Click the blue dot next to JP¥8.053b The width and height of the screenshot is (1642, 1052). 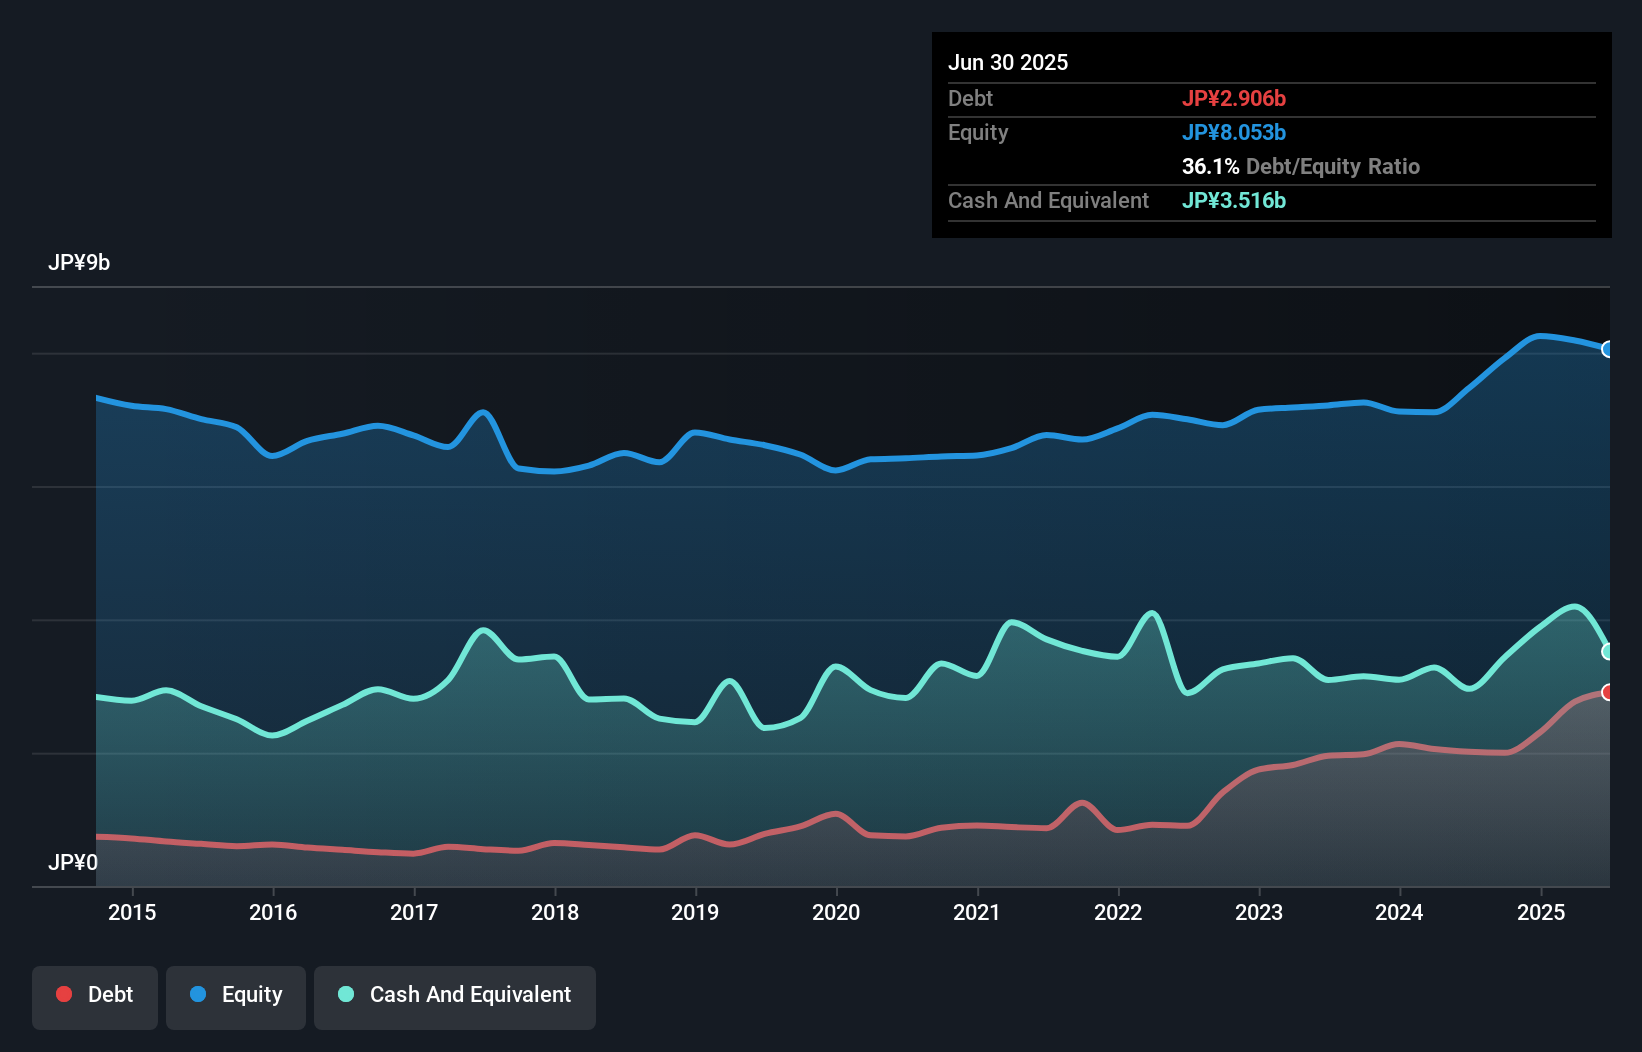point(1234,132)
